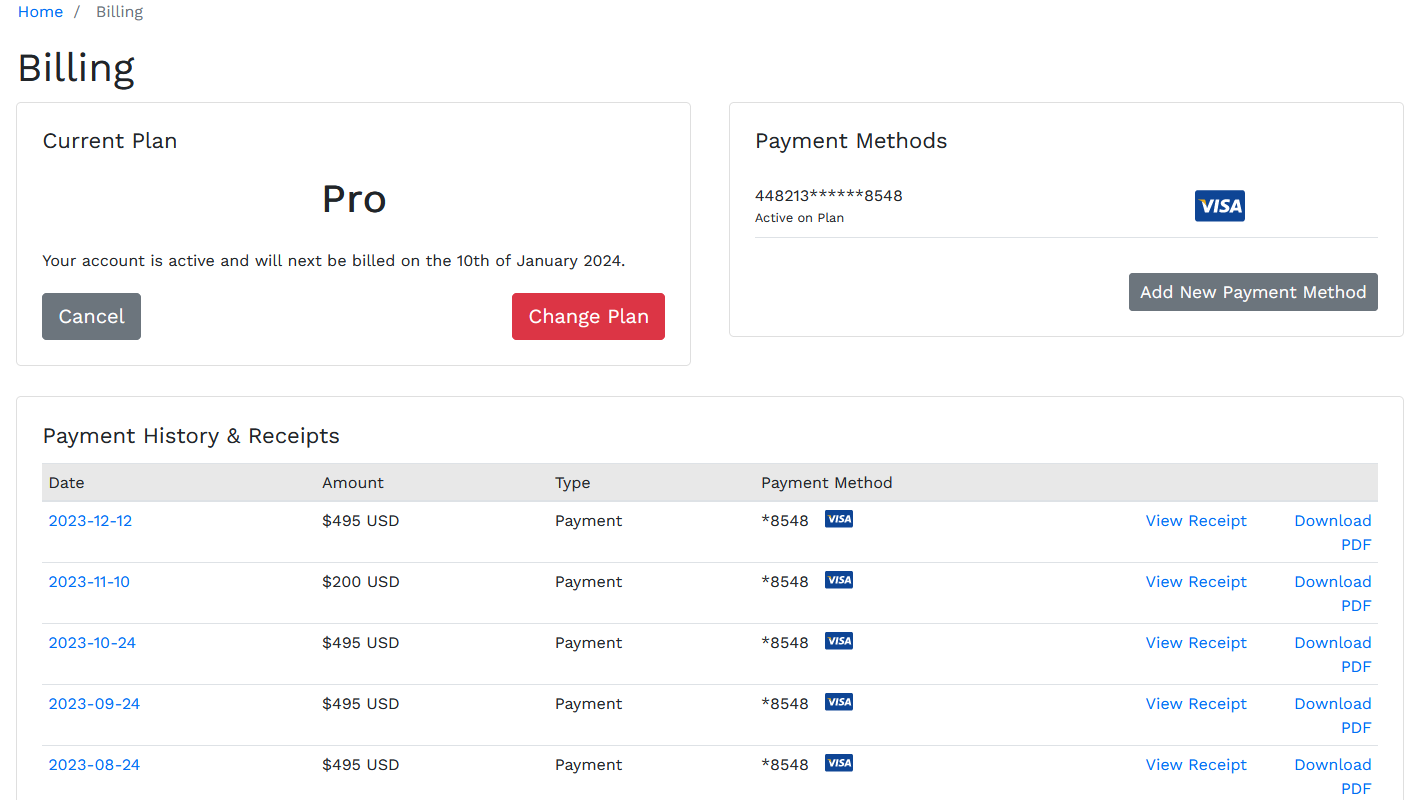Click the $495 USD amount for 2023-08-24
The width and height of the screenshot is (1411, 800).
coord(360,765)
